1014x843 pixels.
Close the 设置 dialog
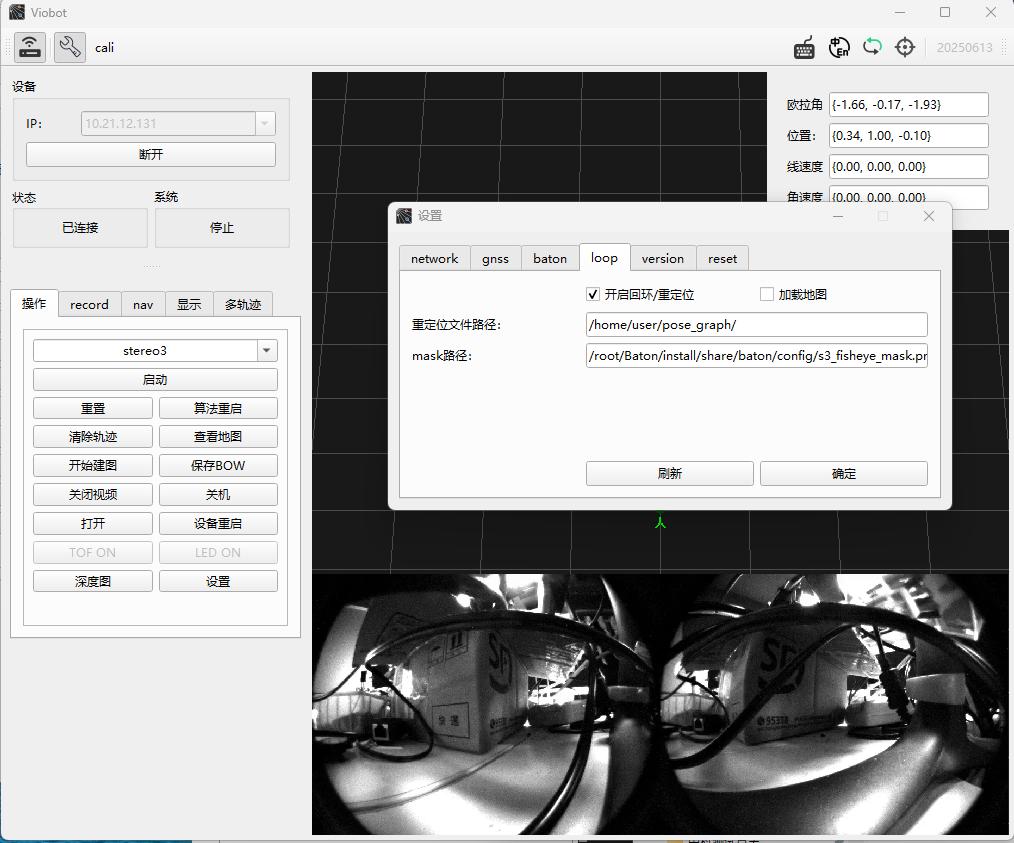coord(929,216)
